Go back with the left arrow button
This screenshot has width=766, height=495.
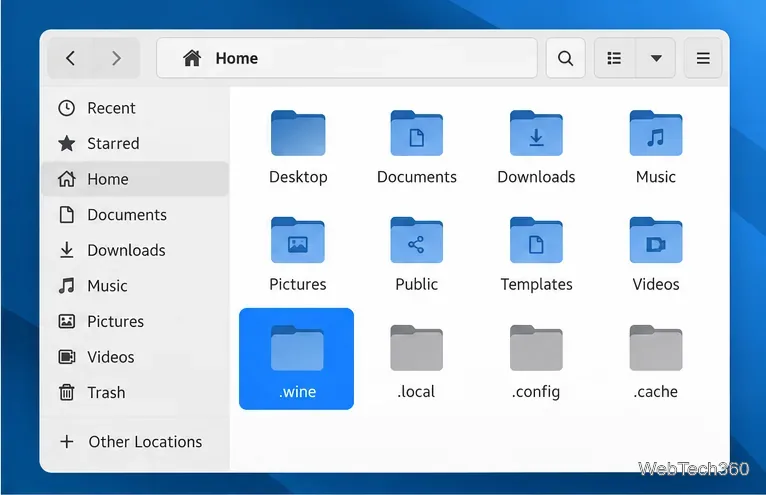(x=70, y=58)
